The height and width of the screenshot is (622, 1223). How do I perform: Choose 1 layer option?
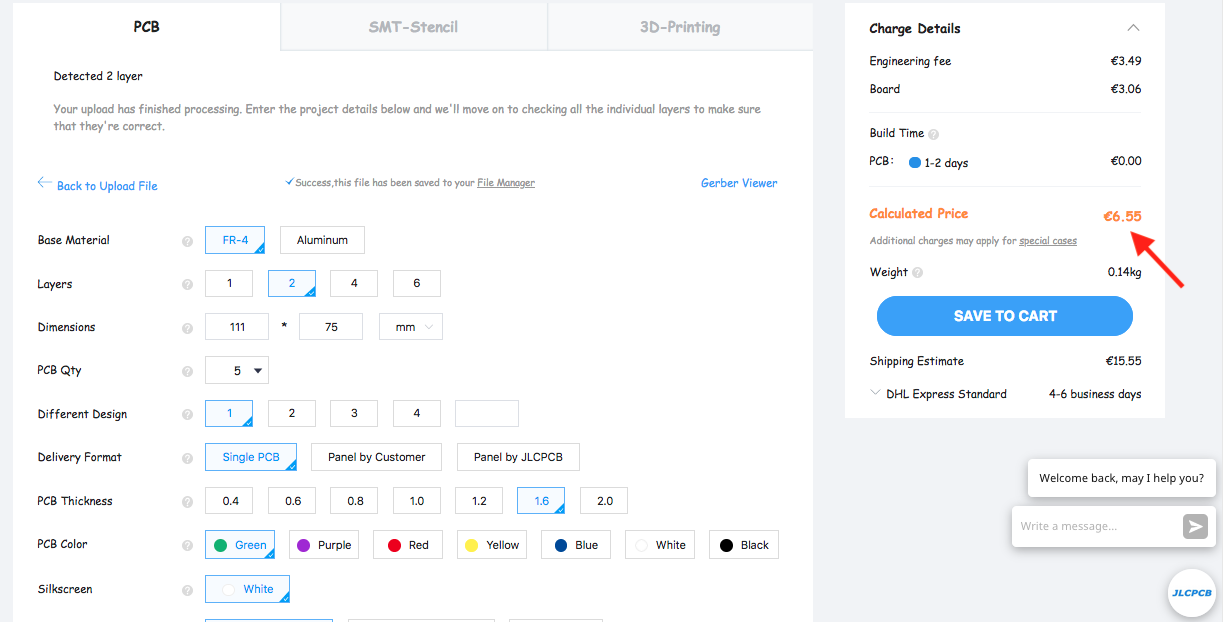coord(229,284)
